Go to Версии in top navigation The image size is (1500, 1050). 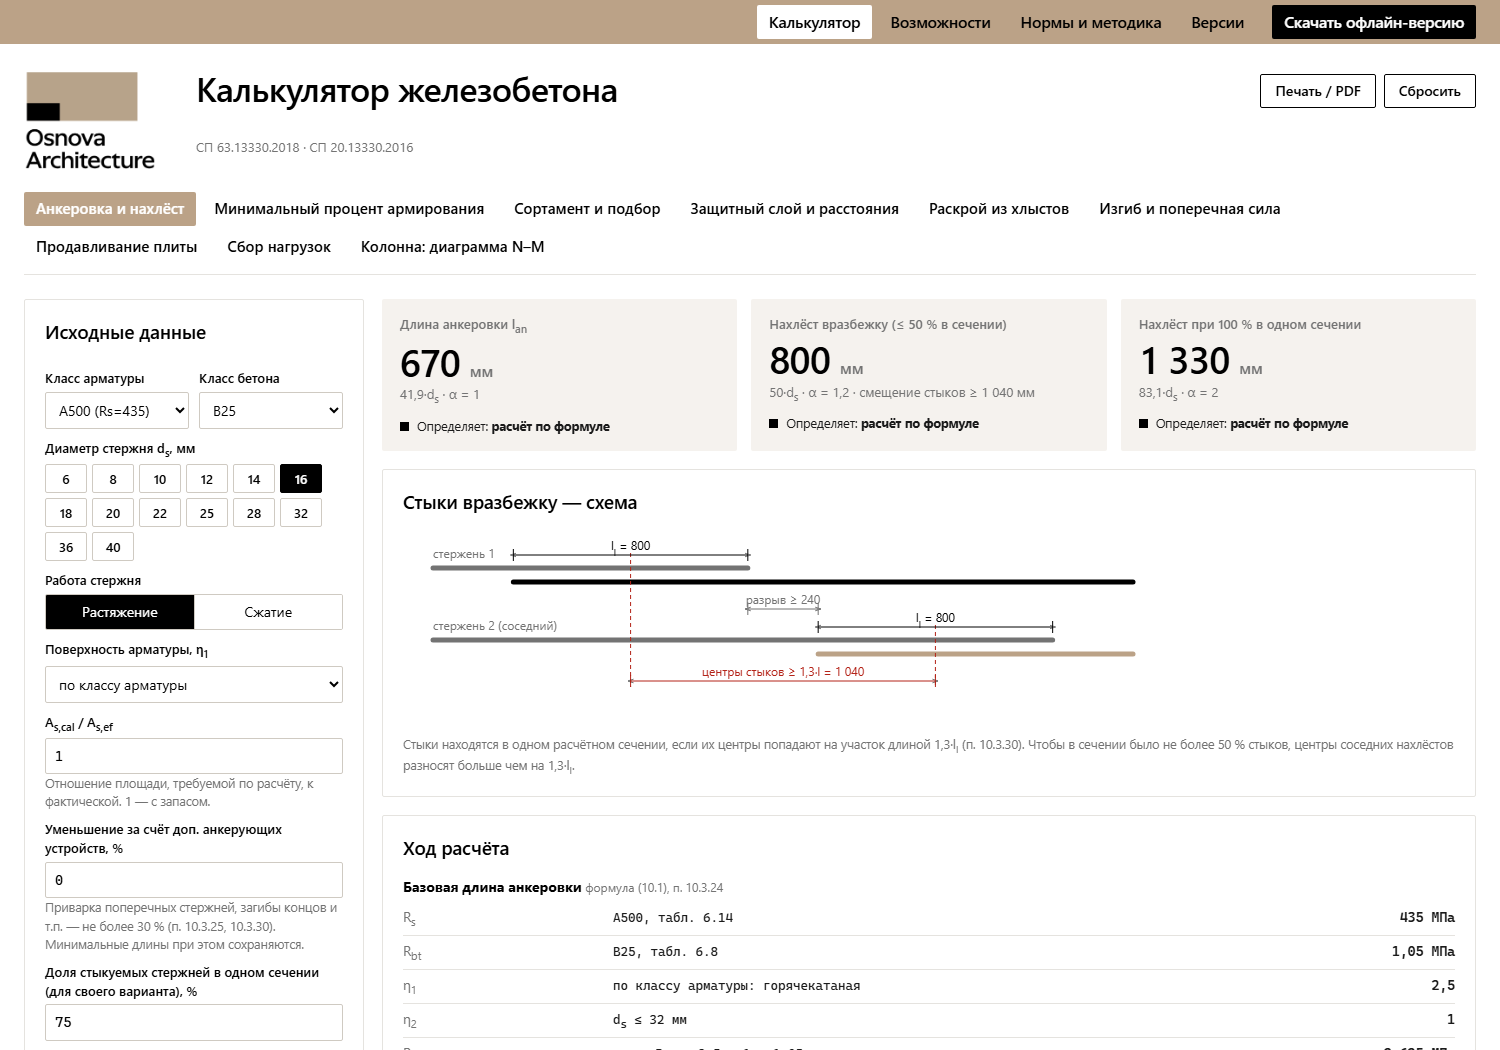click(x=1217, y=22)
